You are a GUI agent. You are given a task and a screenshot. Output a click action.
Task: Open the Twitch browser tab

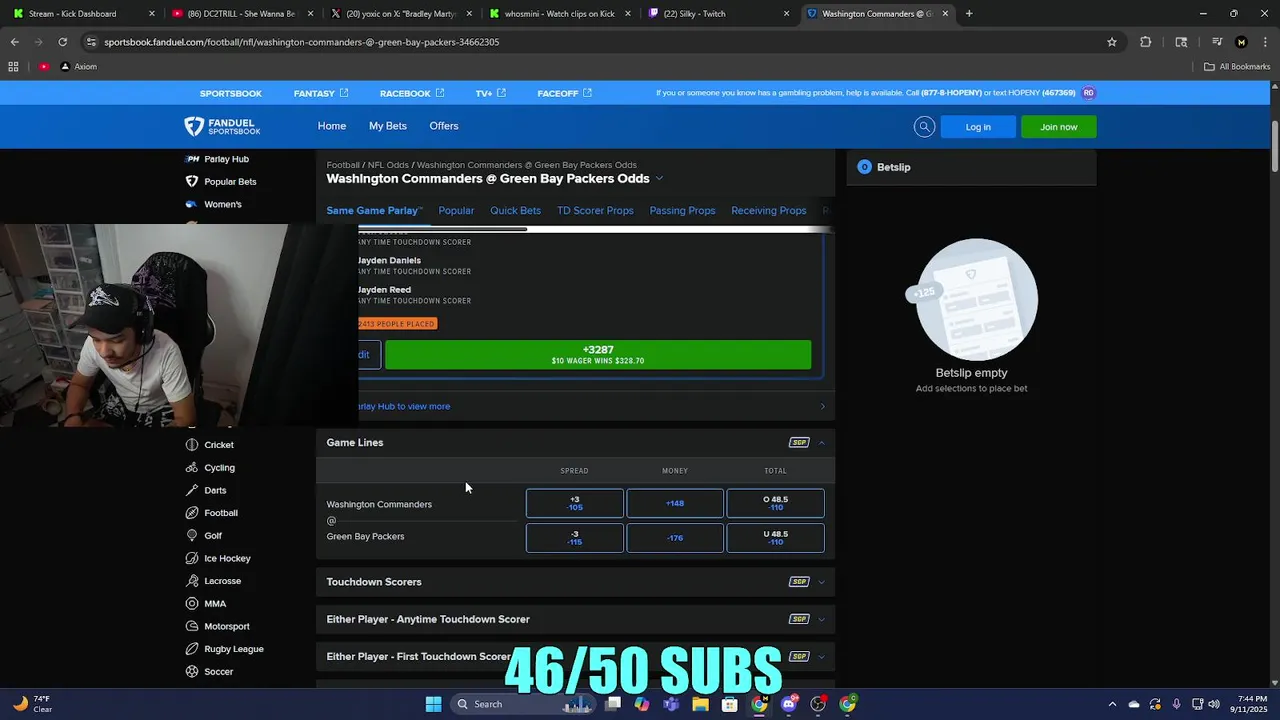click(718, 14)
